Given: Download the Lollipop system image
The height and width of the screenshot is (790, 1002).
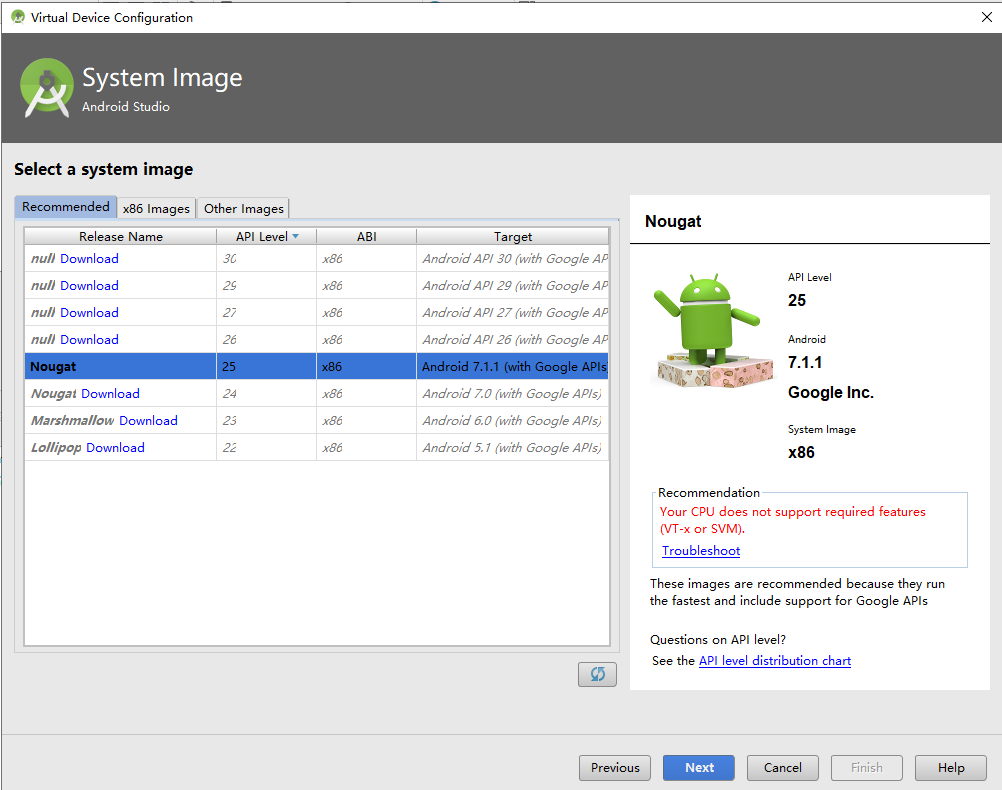Looking at the screenshot, I should (x=116, y=447).
